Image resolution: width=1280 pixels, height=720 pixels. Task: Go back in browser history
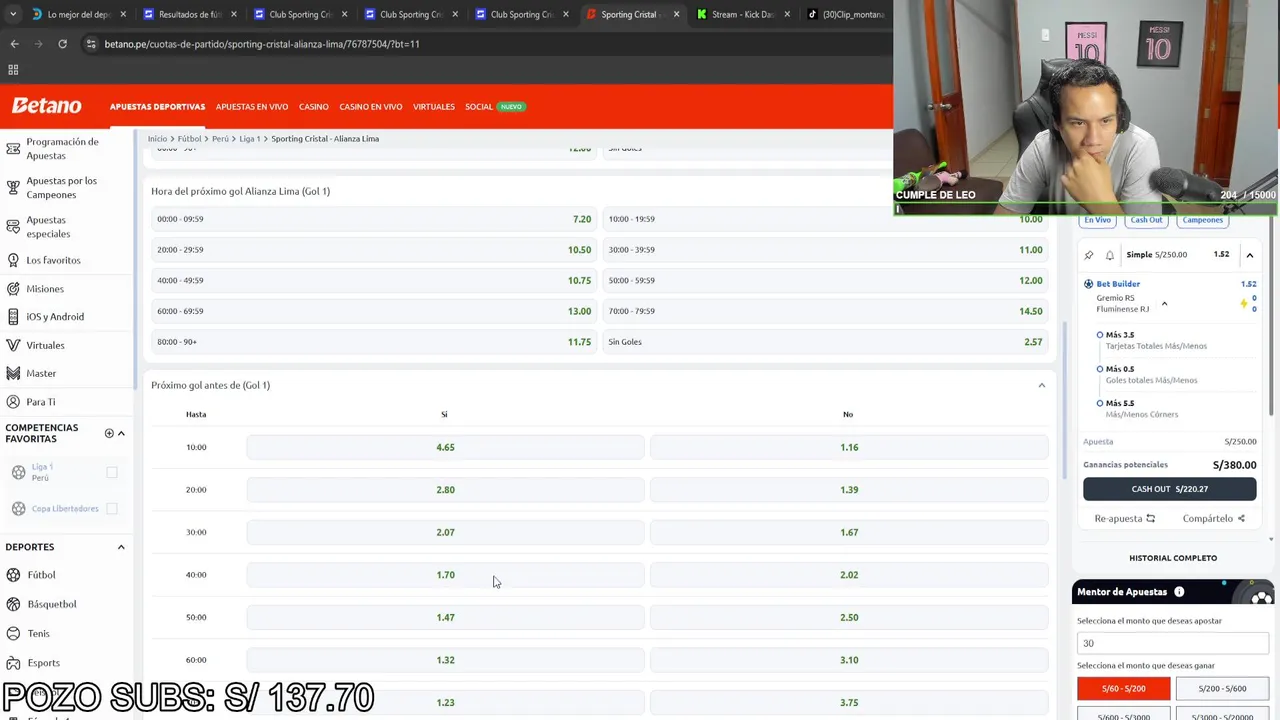14,44
